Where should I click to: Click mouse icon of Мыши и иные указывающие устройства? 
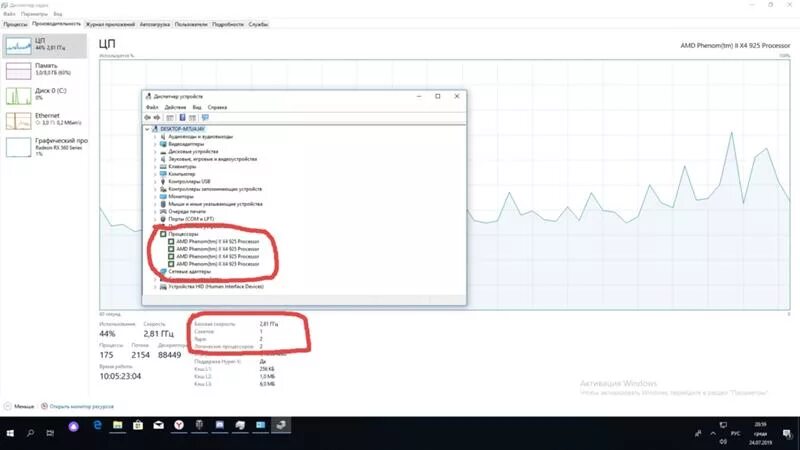(163, 204)
